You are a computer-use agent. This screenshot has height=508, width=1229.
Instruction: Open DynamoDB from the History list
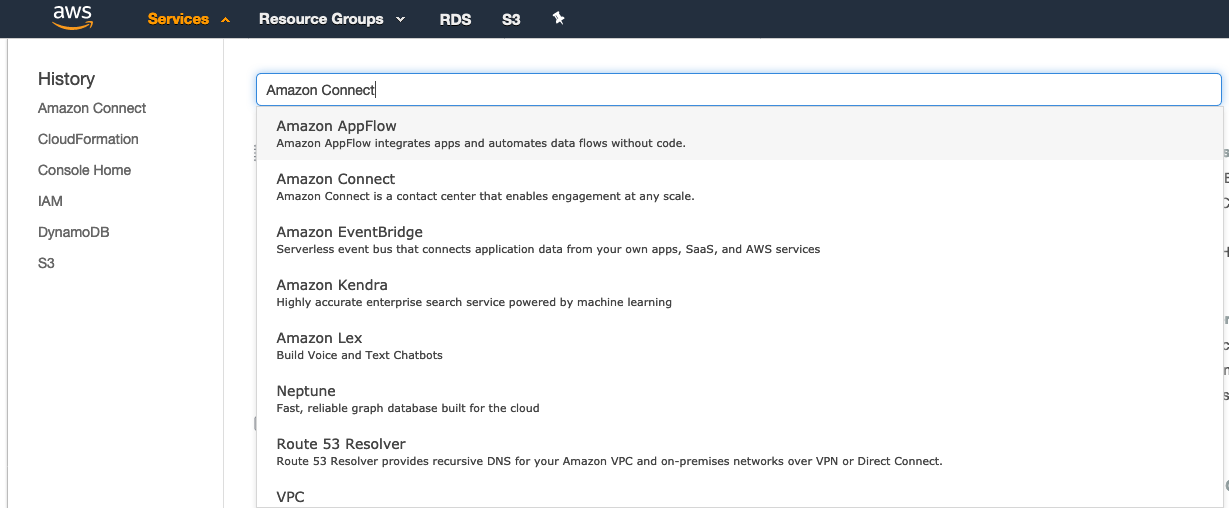pos(73,232)
